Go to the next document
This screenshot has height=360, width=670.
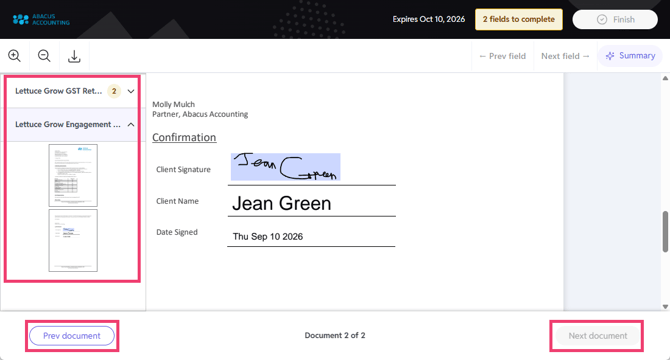coord(597,336)
